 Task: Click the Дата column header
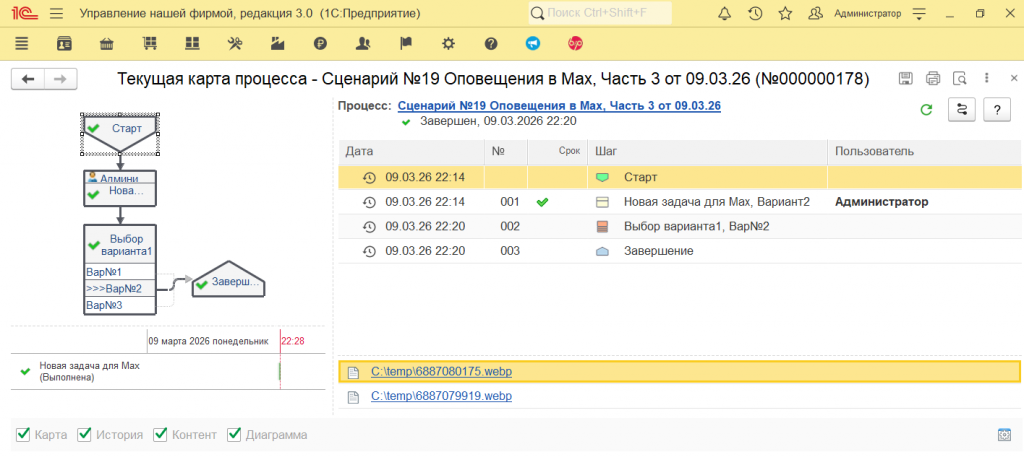click(x=411, y=151)
